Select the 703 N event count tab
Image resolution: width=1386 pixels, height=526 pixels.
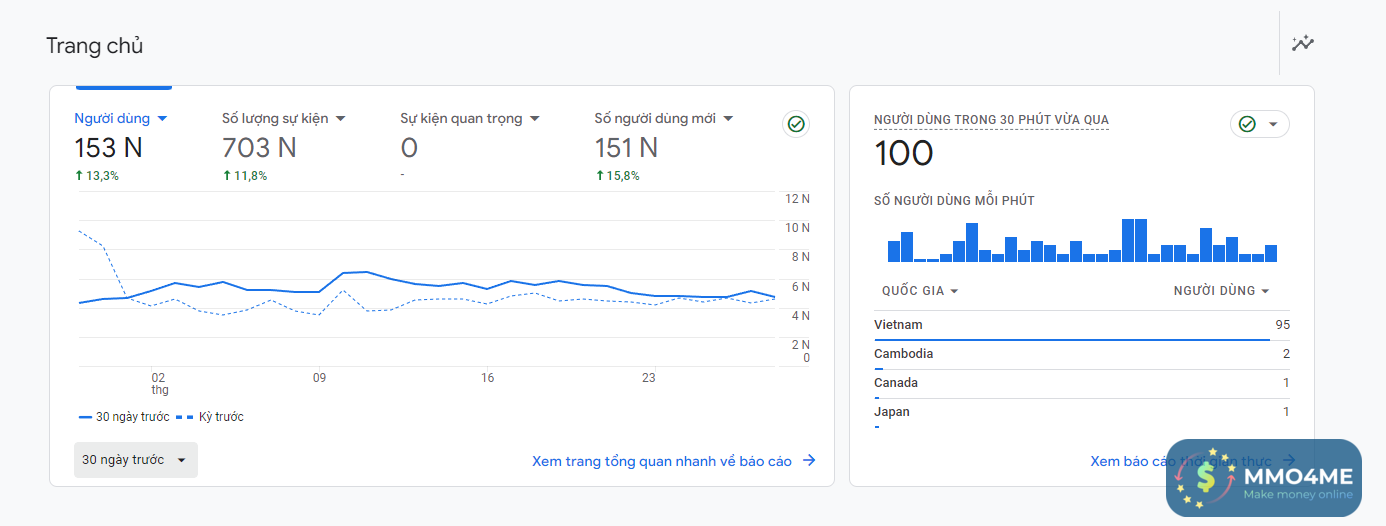[x=259, y=148]
